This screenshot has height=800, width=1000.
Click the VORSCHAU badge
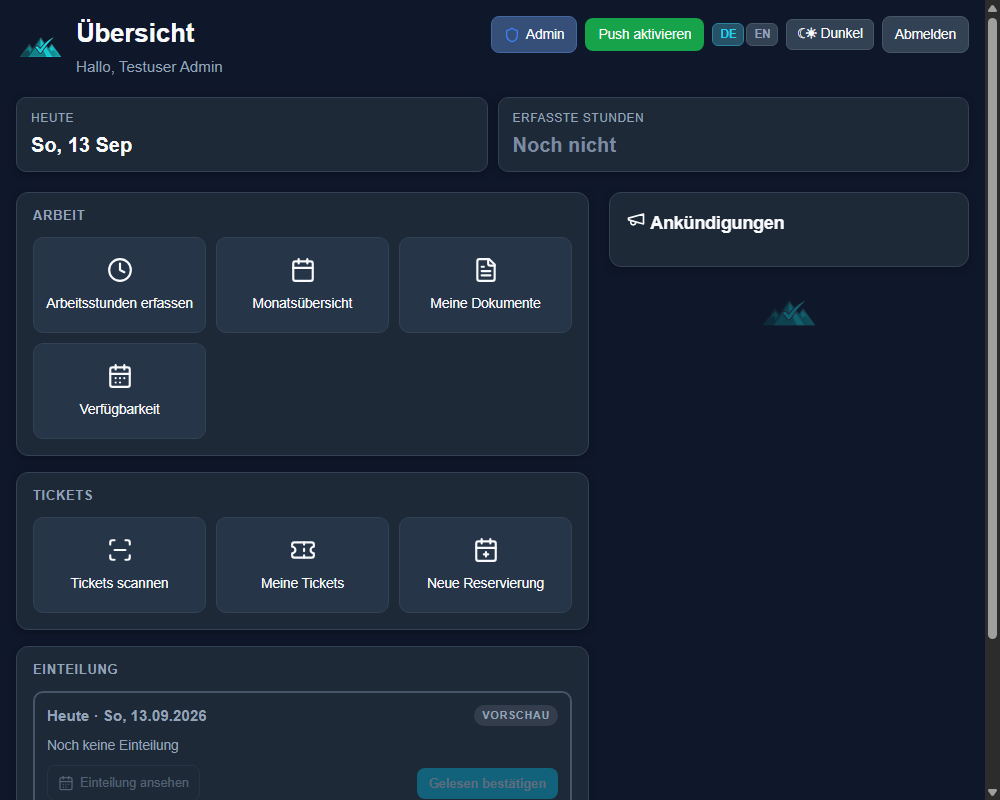point(516,715)
